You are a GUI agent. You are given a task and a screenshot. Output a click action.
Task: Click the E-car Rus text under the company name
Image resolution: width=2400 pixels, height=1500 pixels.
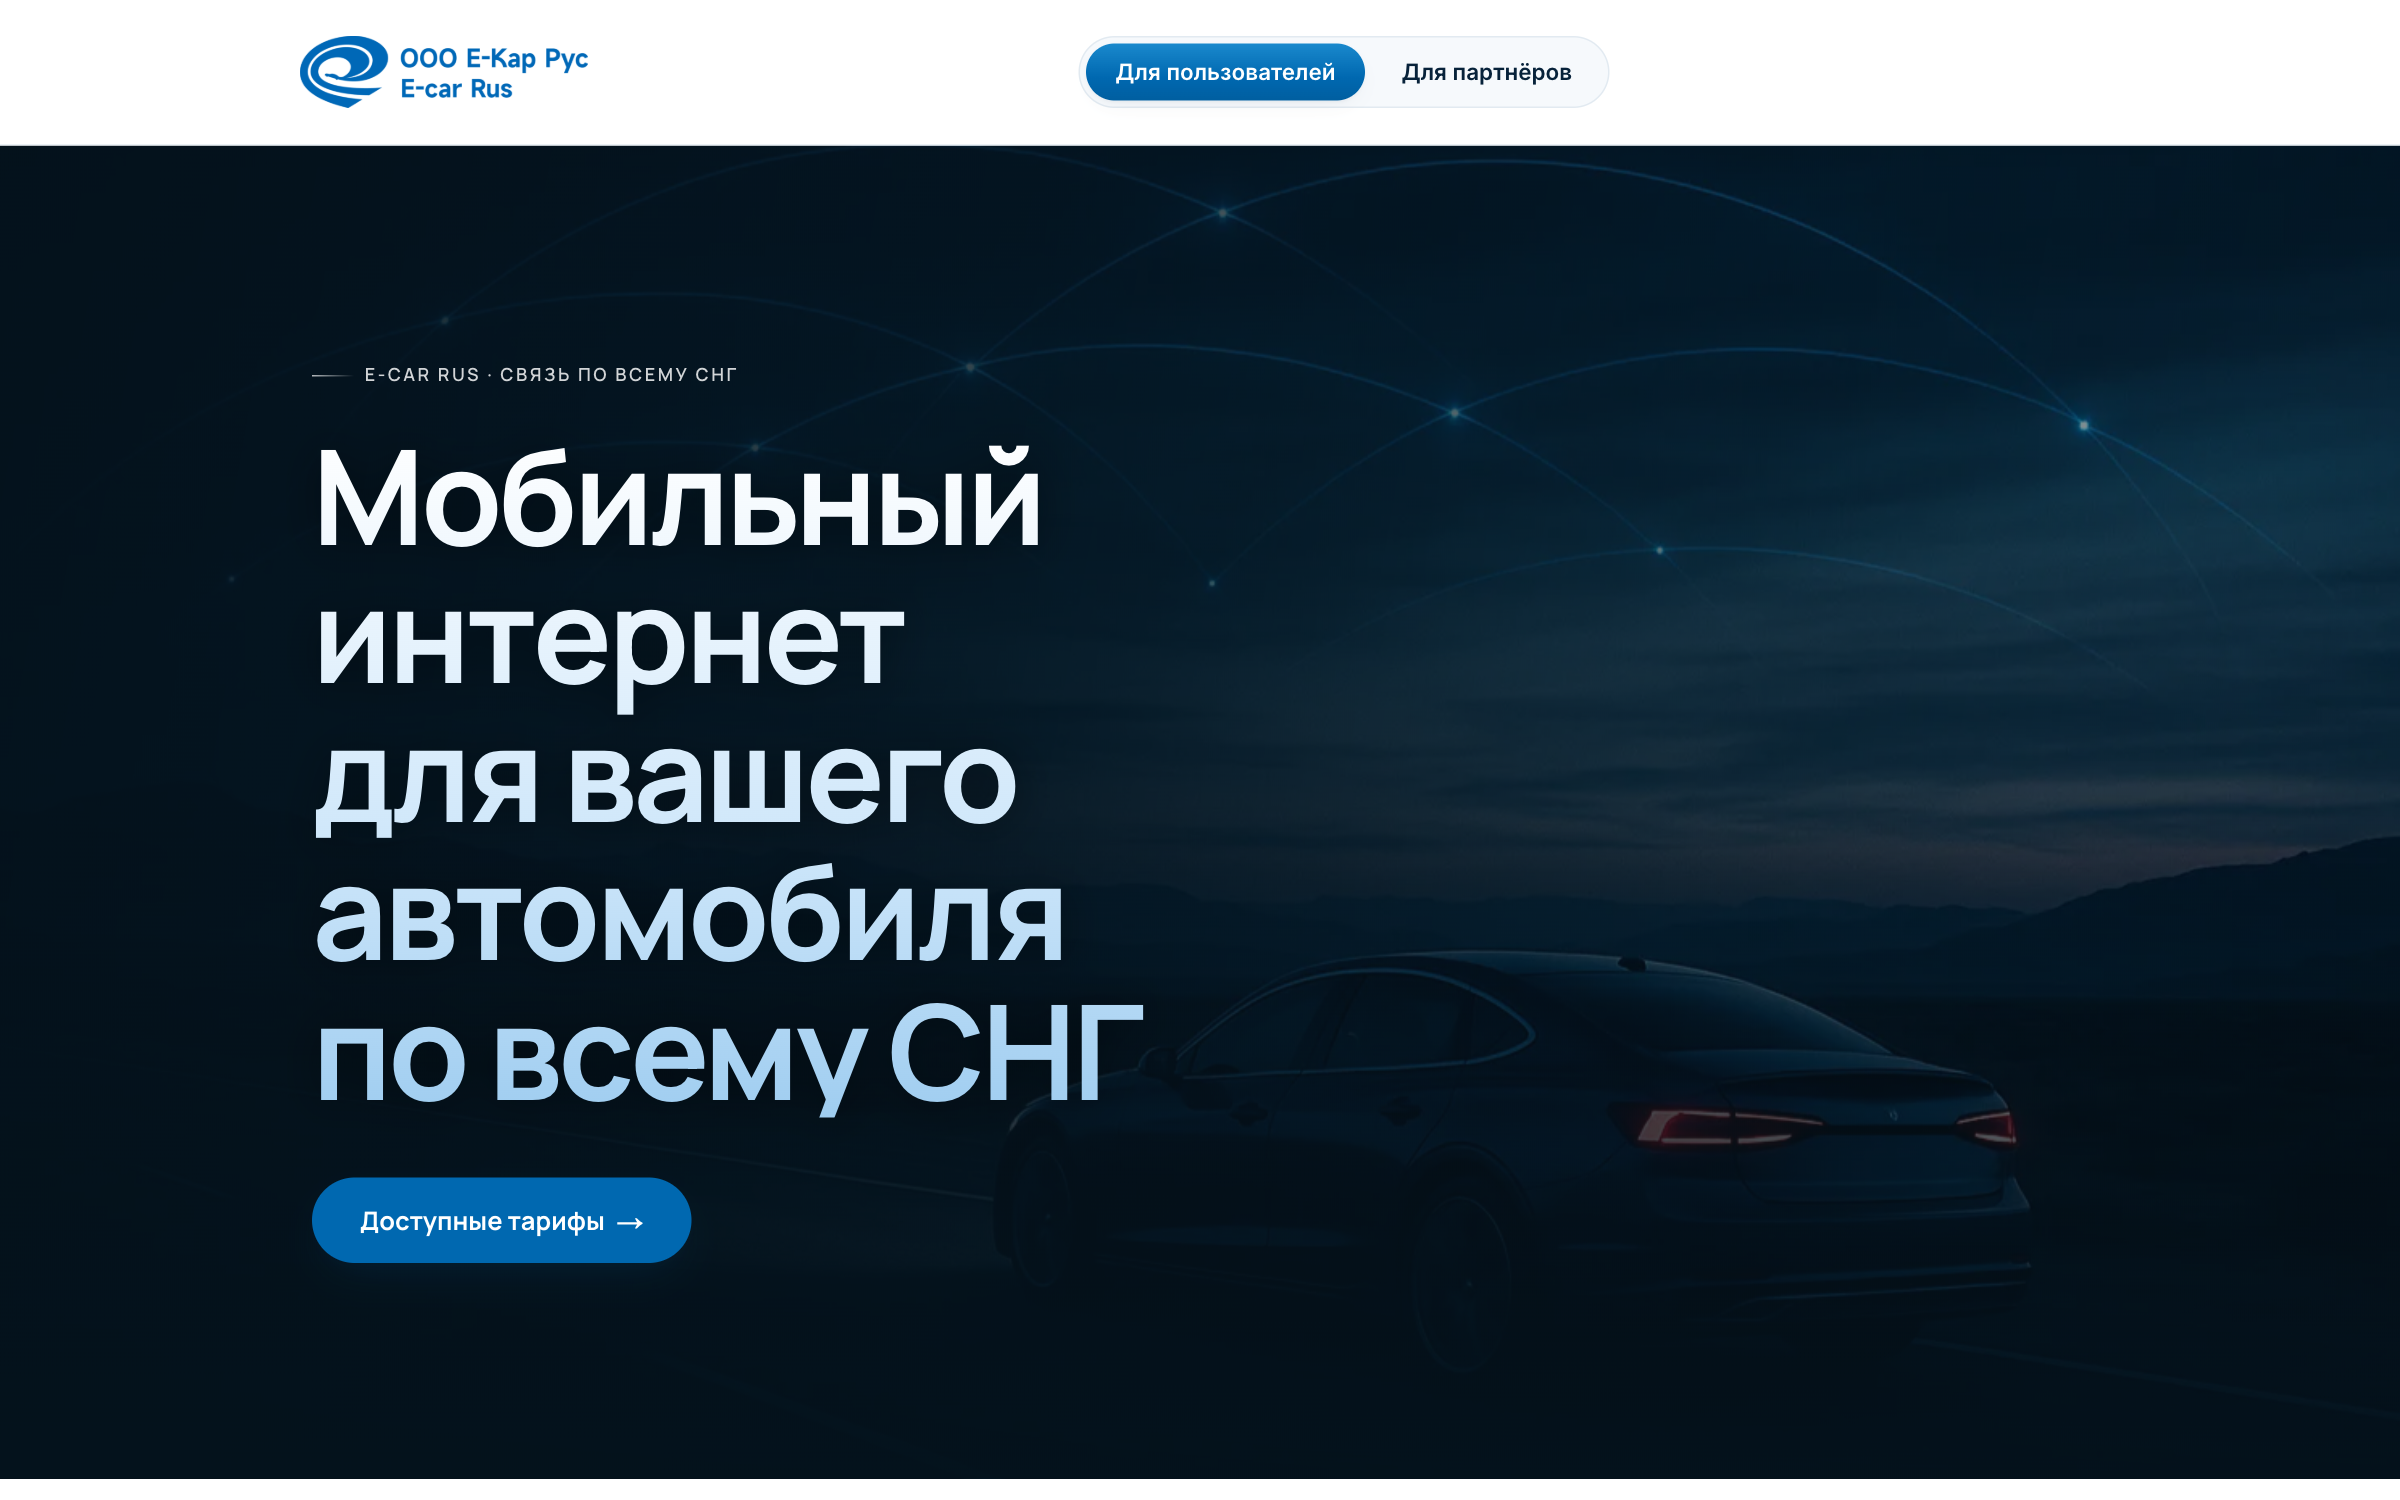click(456, 89)
